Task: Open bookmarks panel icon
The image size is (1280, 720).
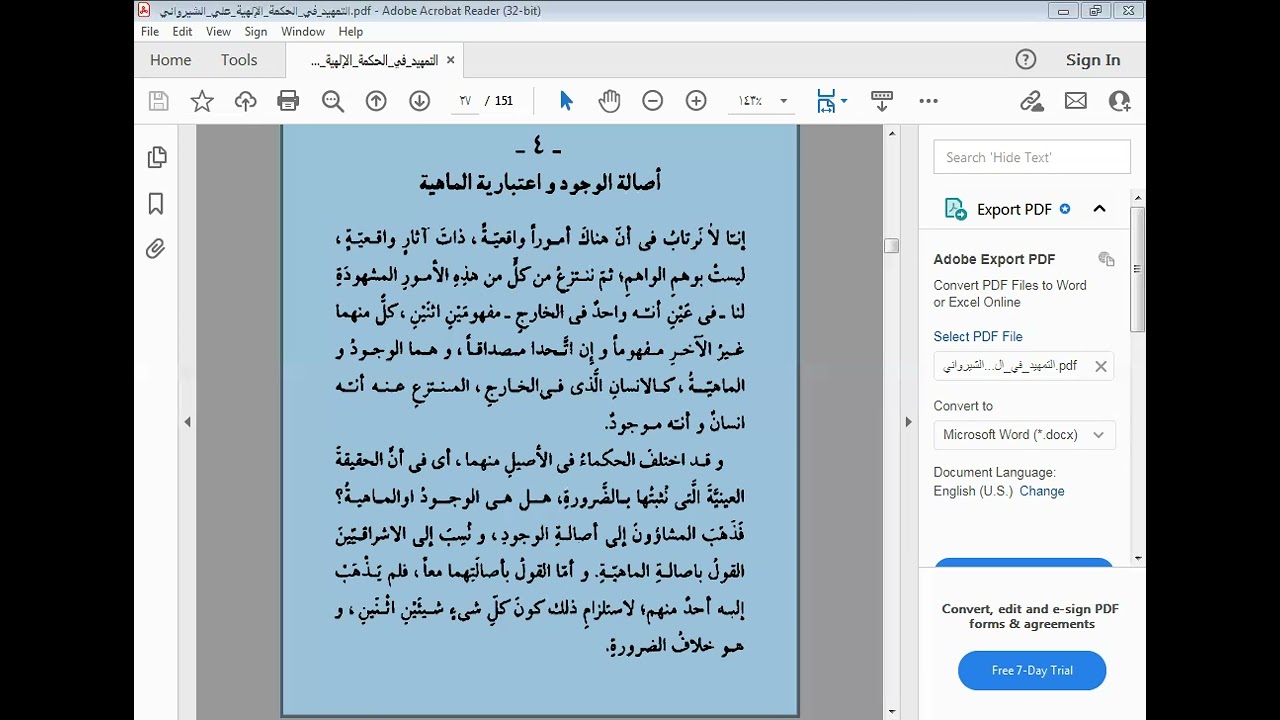Action: coord(156,204)
